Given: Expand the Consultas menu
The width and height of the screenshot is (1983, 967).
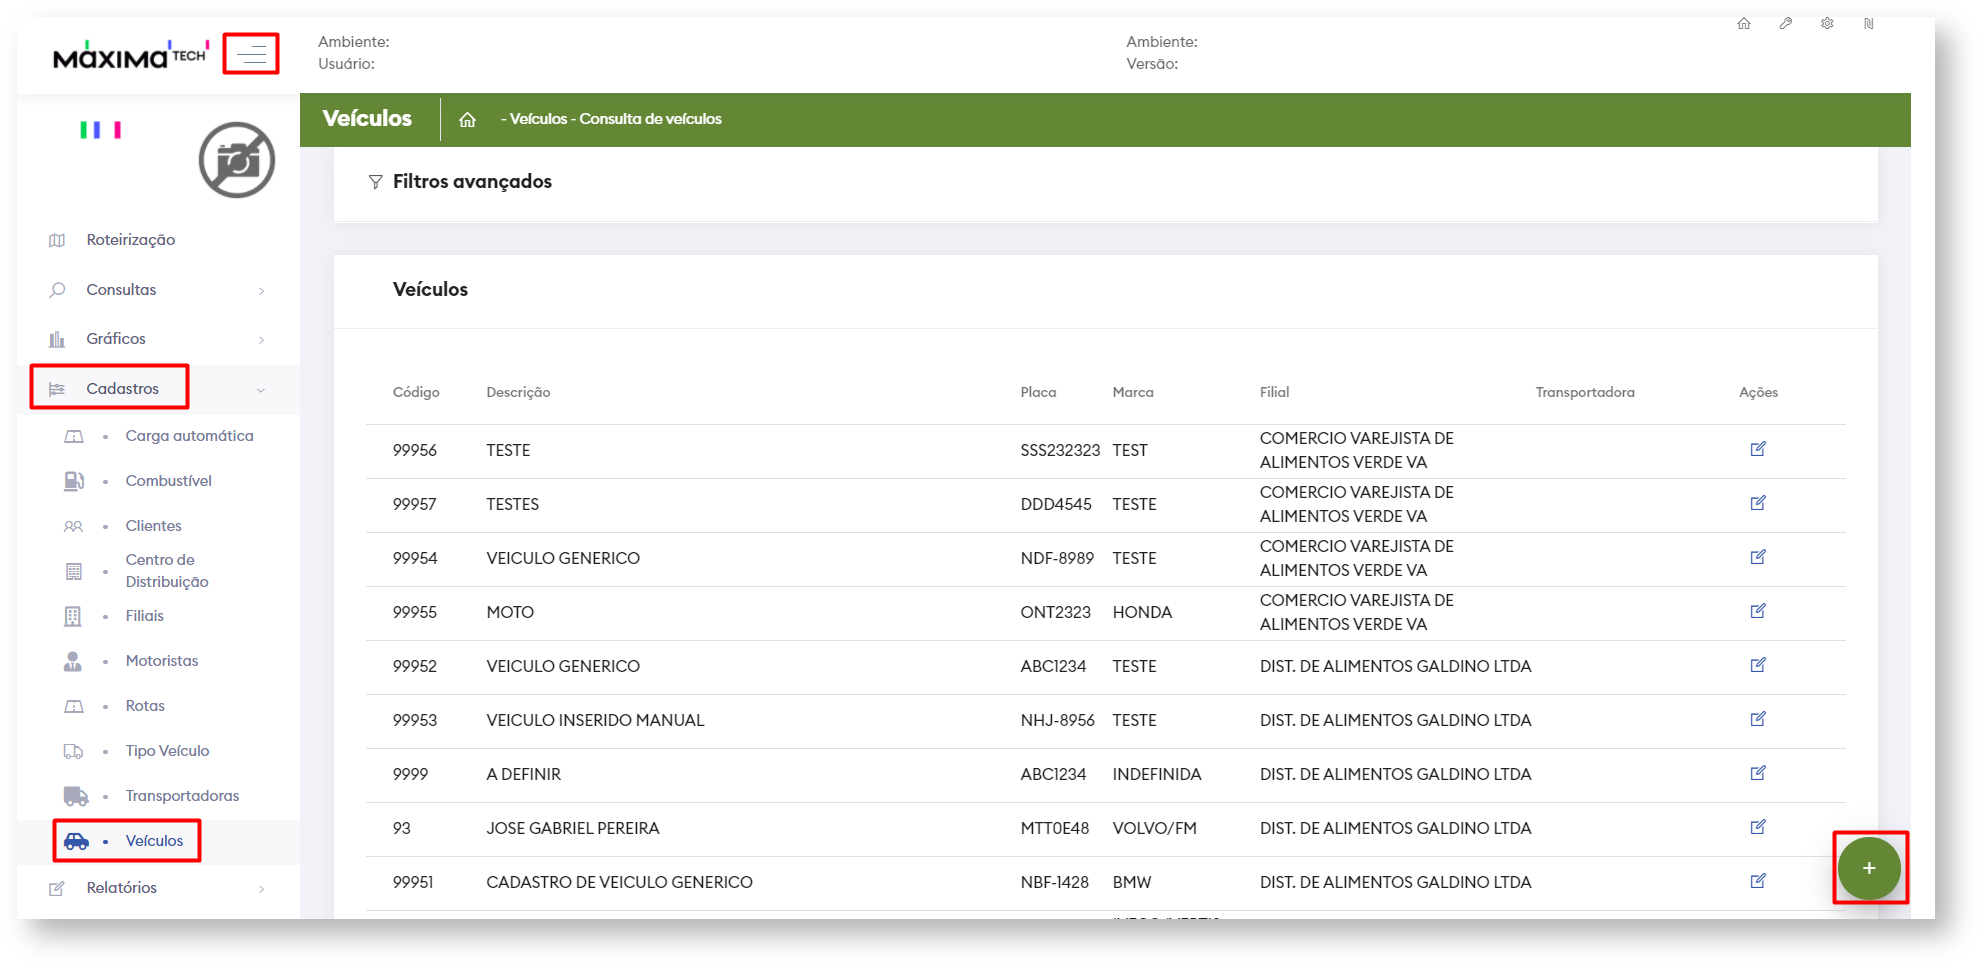Looking at the screenshot, I should pyautogui.click(x=121, y=290).
